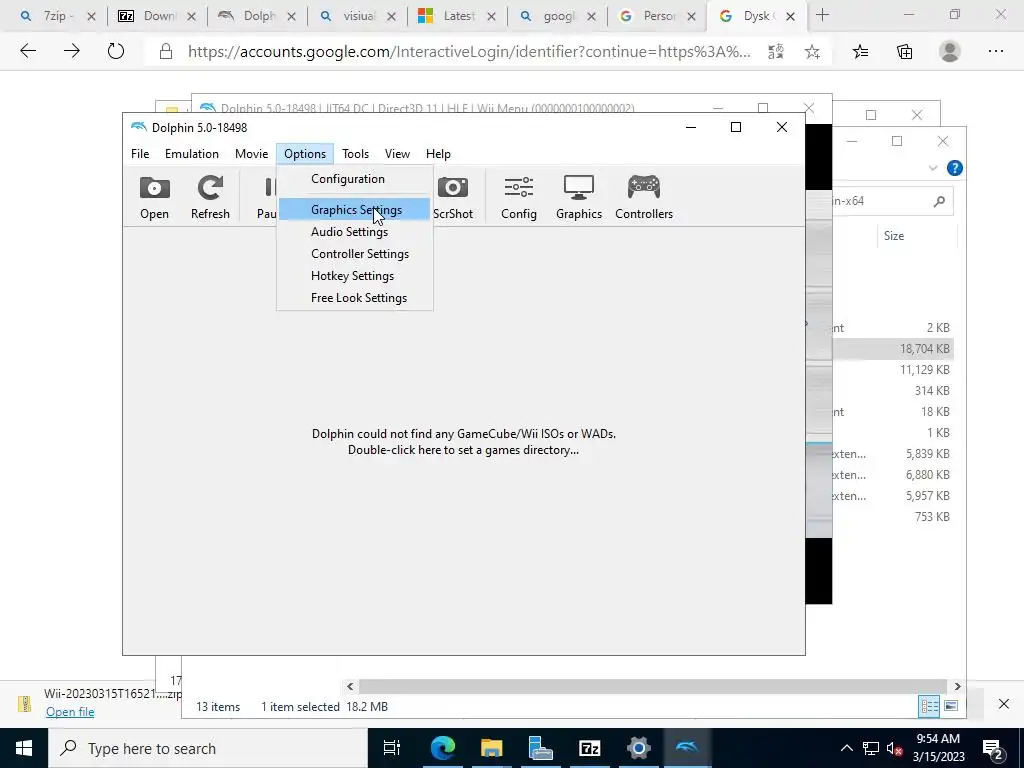The image size is (1024, 768).
Task: Dismiss the browser downloads bar
Action: tap(1004, 703)
